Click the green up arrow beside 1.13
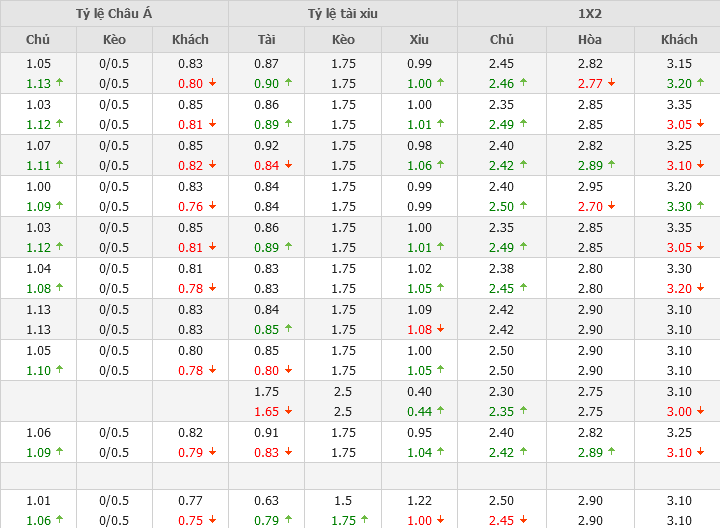Viewport: 720px width, 528px height. pyautogui.click(x=59, y=84)
